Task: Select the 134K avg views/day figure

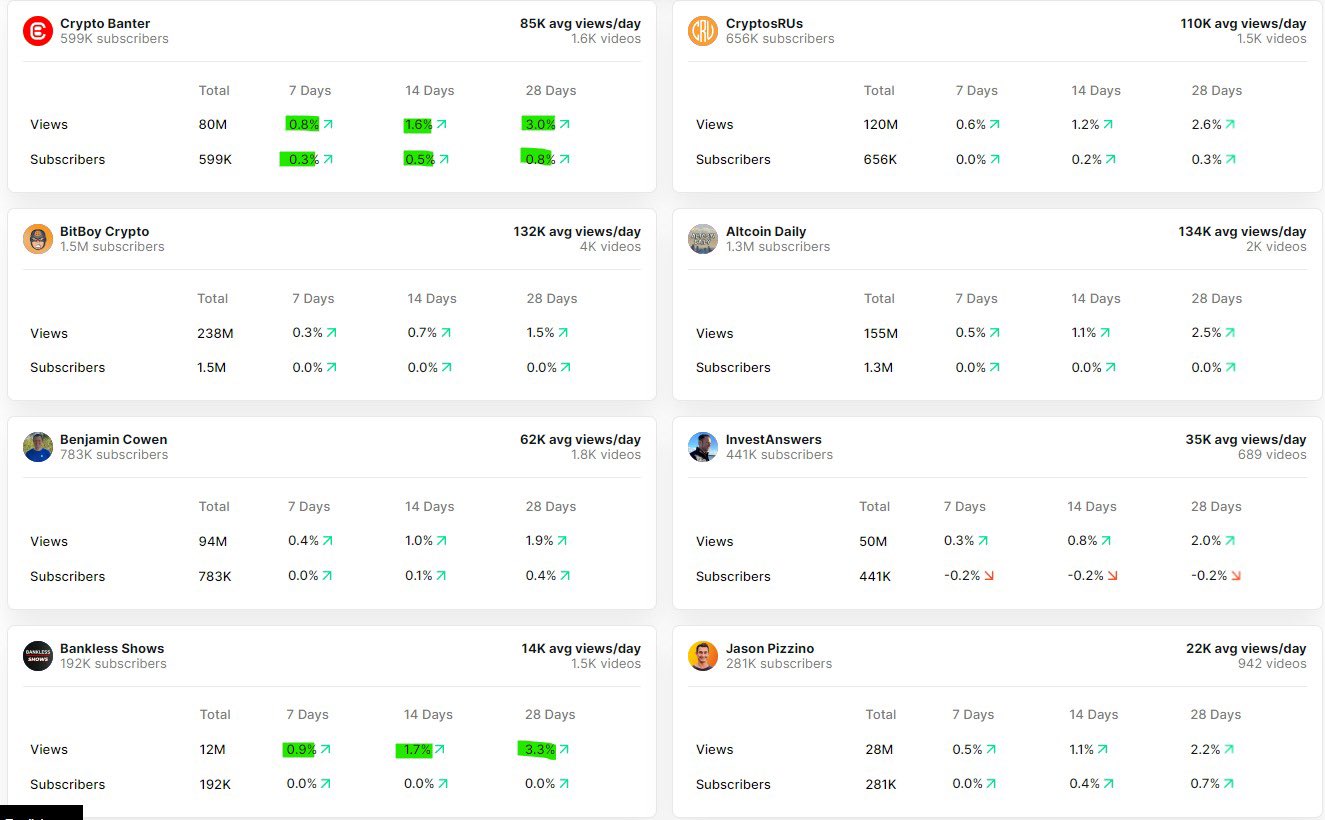Action: point(1242,232)
